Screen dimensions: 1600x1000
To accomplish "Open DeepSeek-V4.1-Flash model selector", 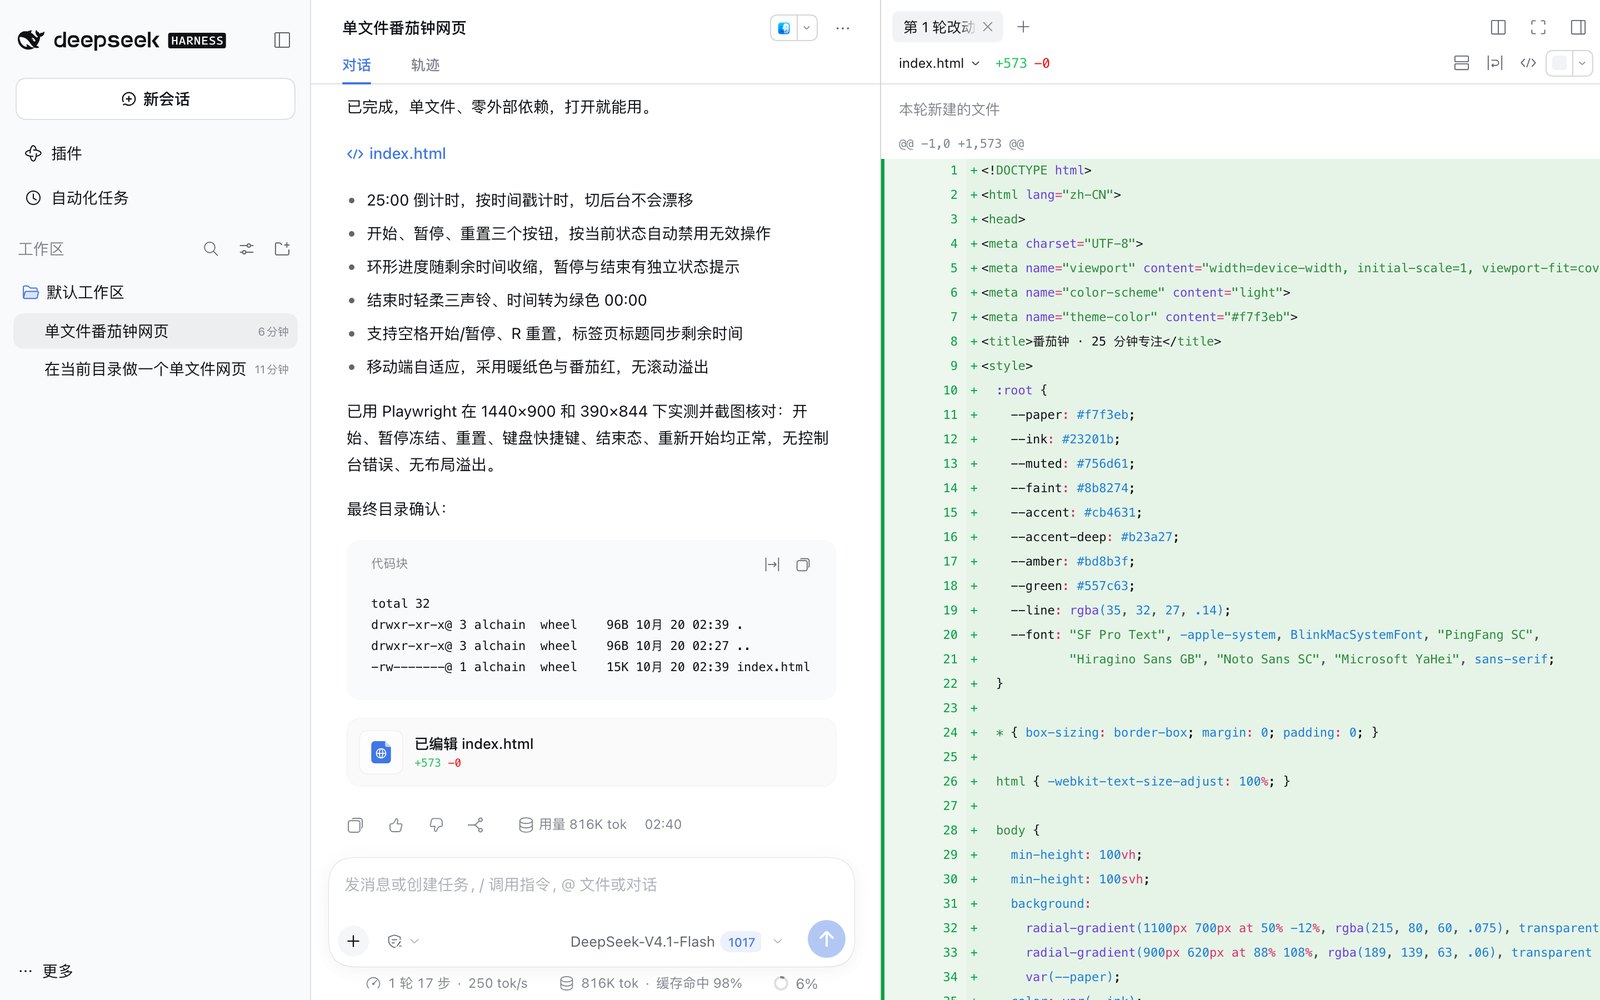I will tap(676, 942).
